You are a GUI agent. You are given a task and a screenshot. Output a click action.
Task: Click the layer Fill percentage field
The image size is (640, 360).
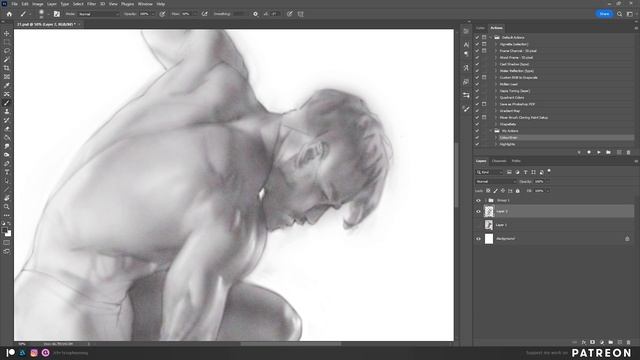[539, 191]
